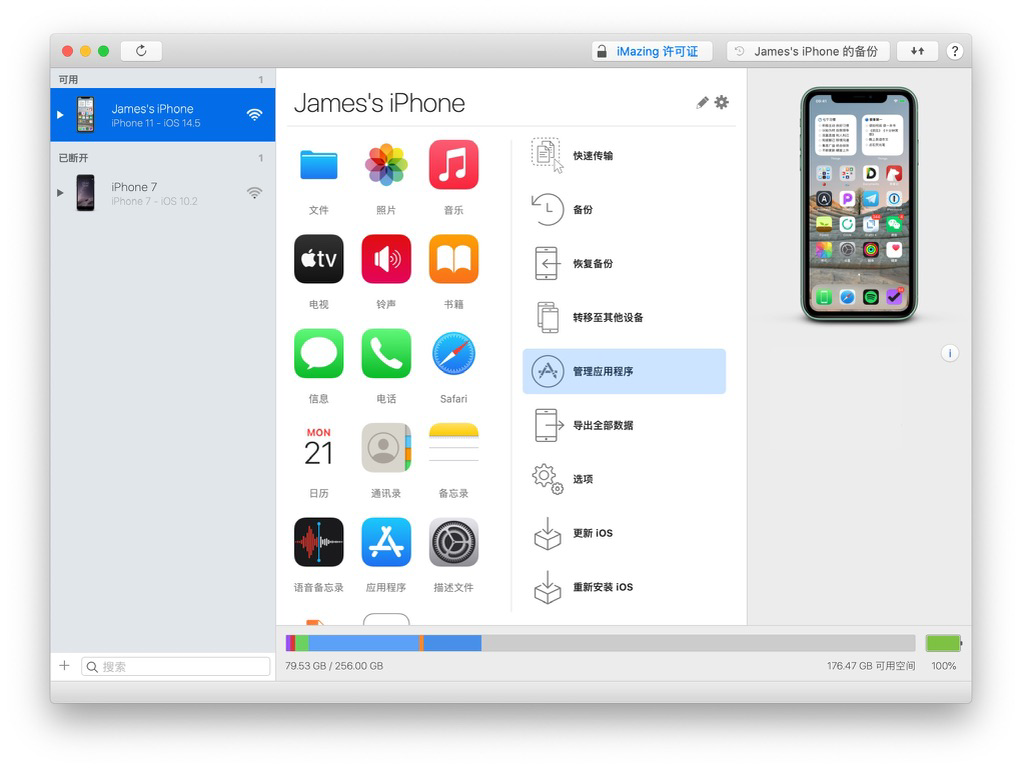Viewport: 1021px width, 770px height.
Task: Open the 语音备忘录 (Voice Memos) icon
Action: [318, 542]
